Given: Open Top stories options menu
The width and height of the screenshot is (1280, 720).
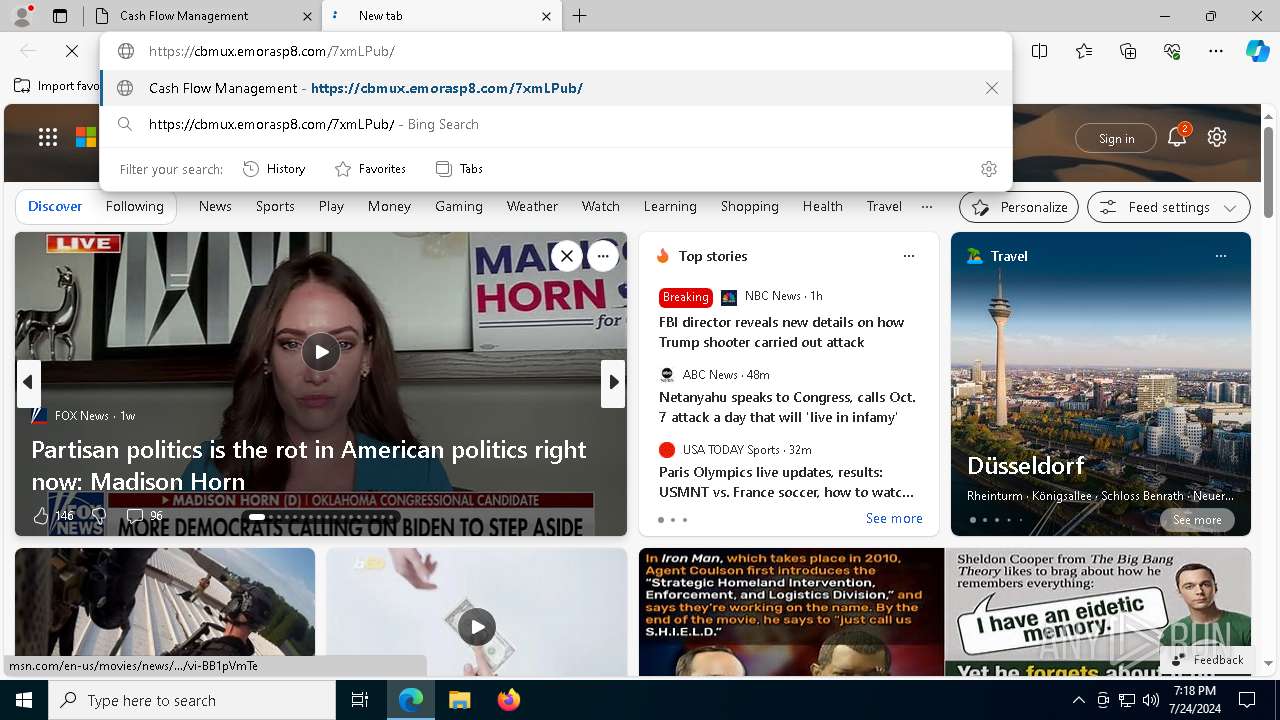Looking at the screenshot, I should click(x=909, y=256).
